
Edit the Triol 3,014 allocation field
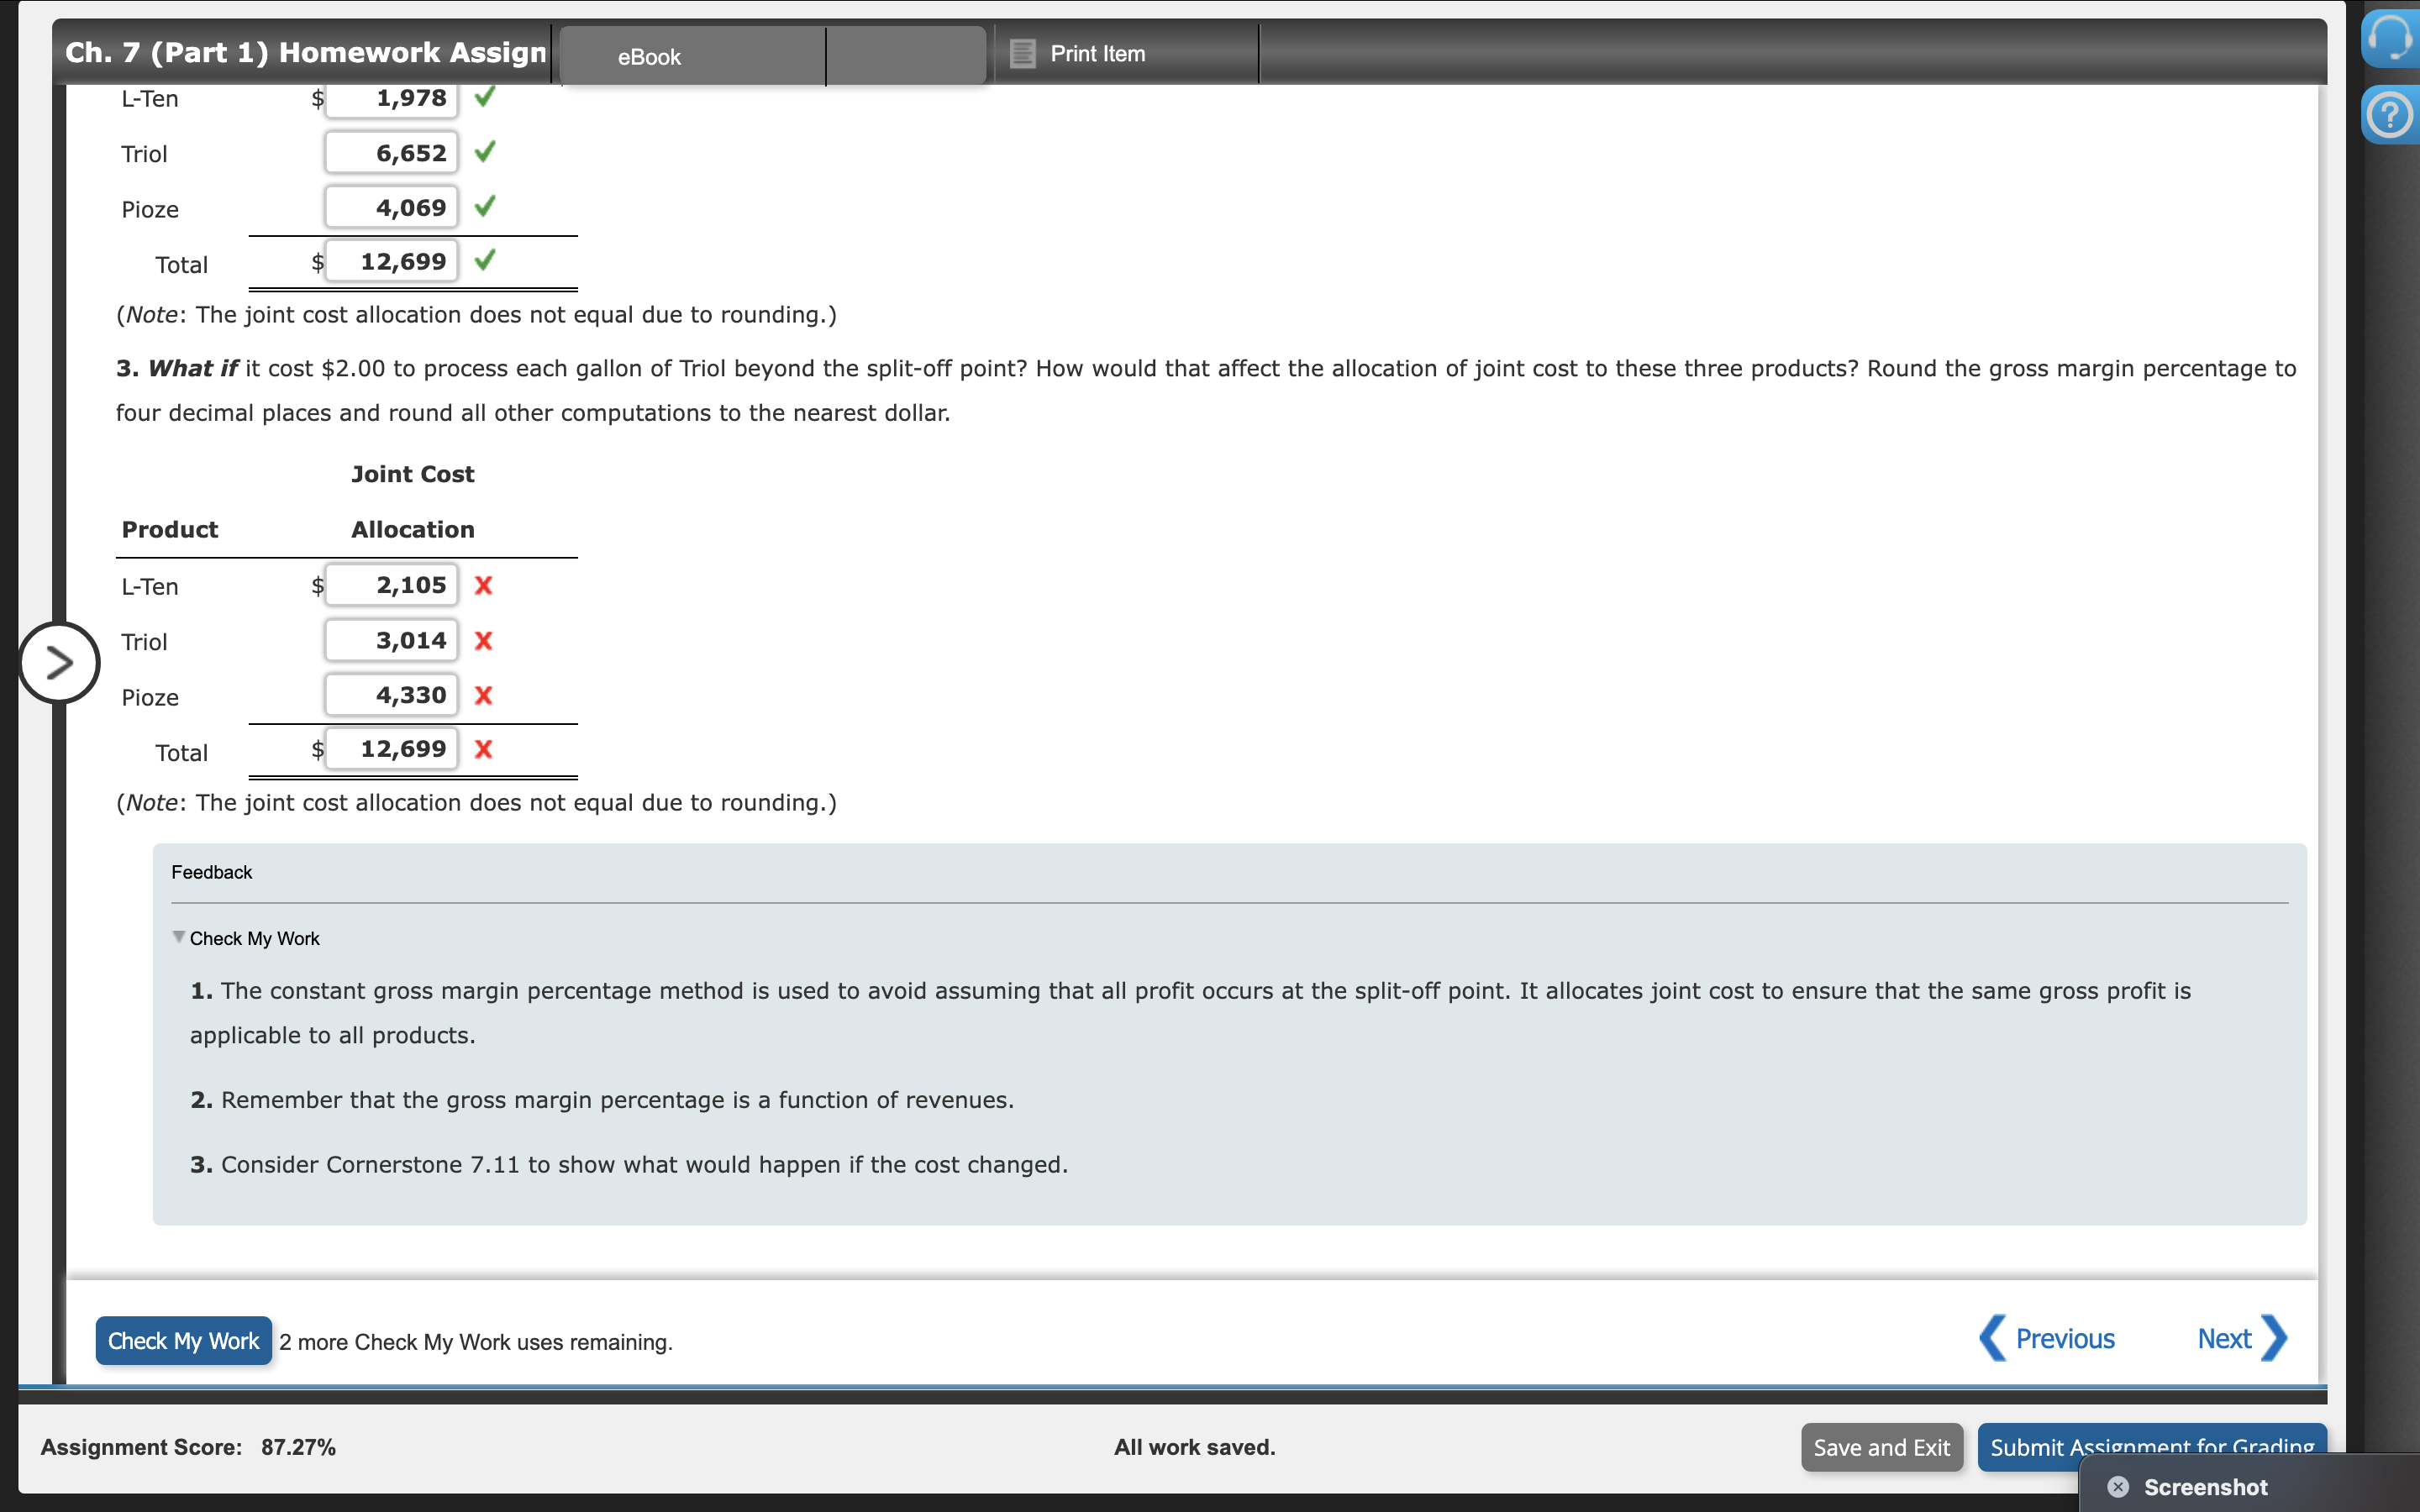[x=392, y=641]
